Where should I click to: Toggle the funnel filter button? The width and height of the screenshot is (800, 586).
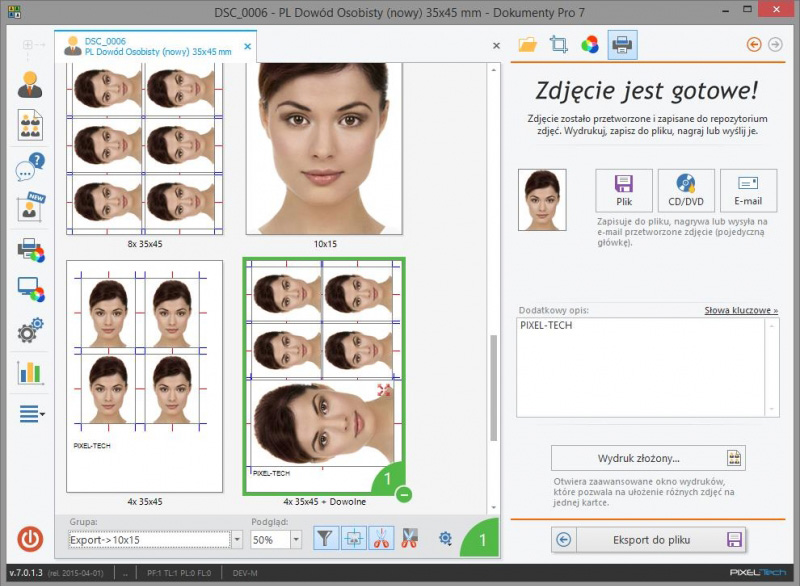(327, 539)
